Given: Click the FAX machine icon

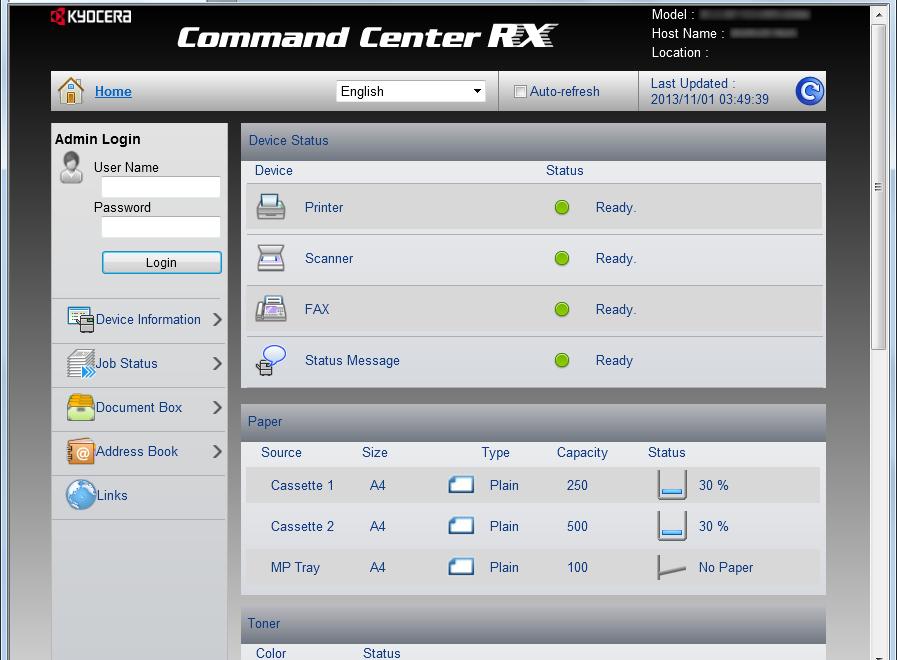Looking at the screenshot, I should click(x=271, y=309).
